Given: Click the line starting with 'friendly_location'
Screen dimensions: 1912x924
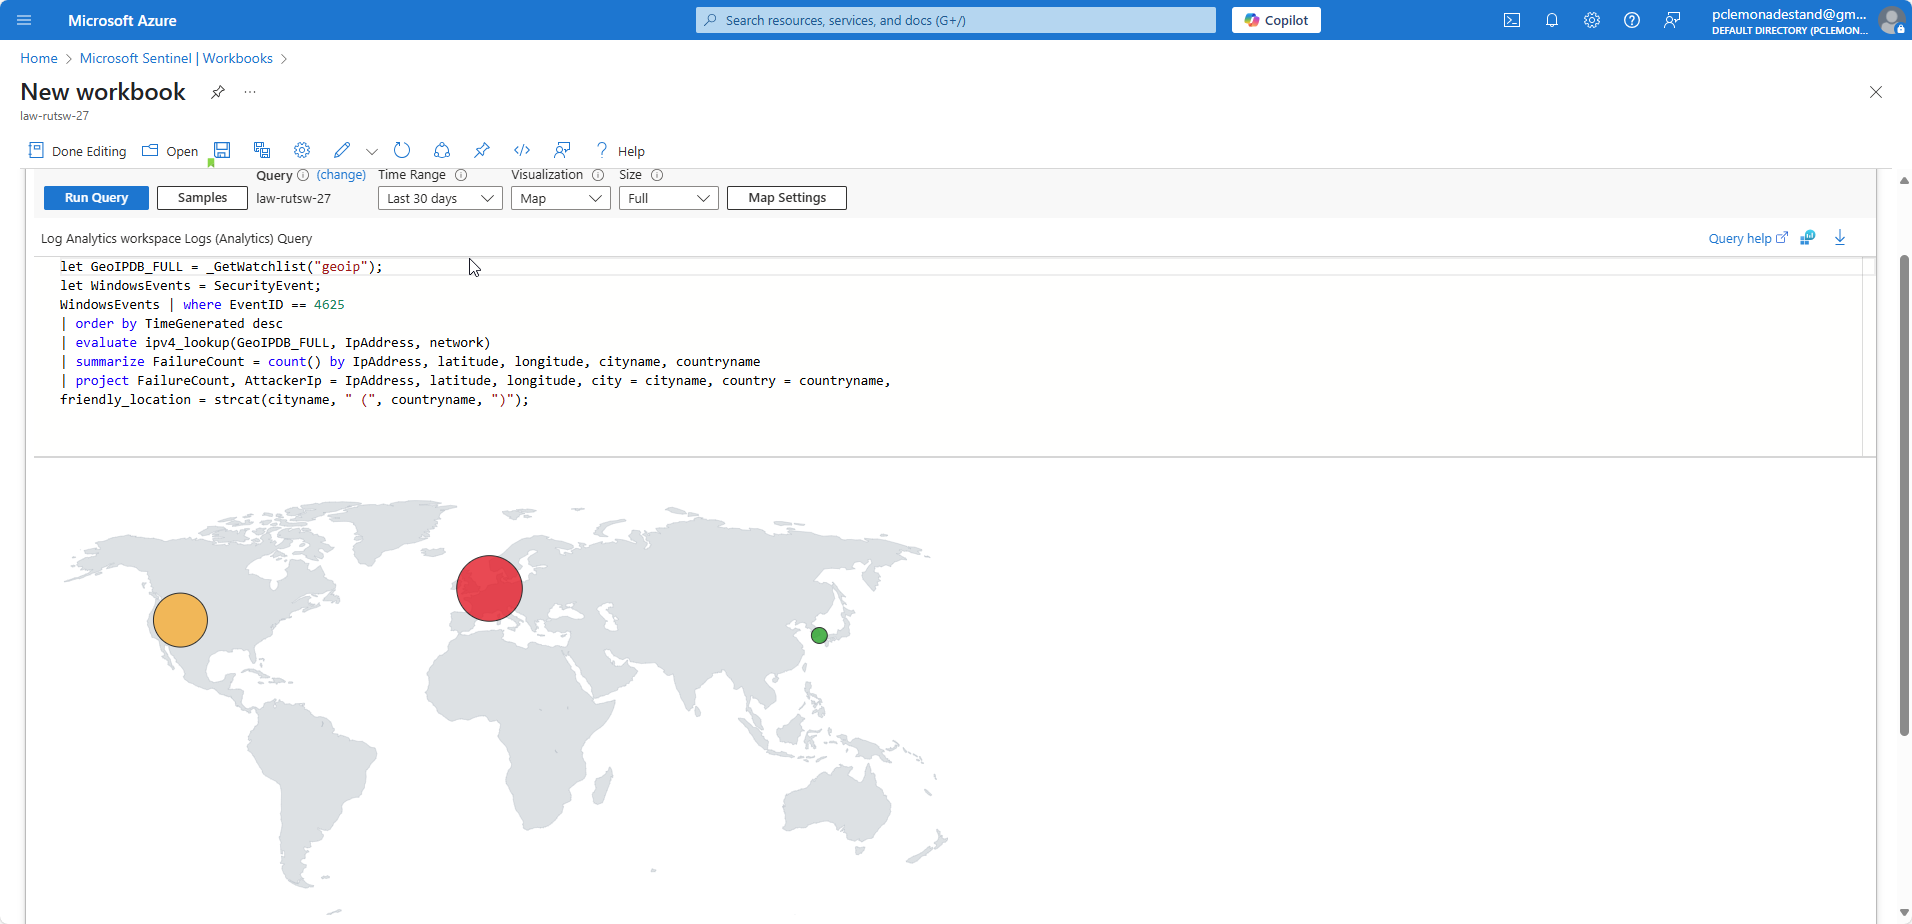Looking at the screenshot, I should [x=294, y=399].
